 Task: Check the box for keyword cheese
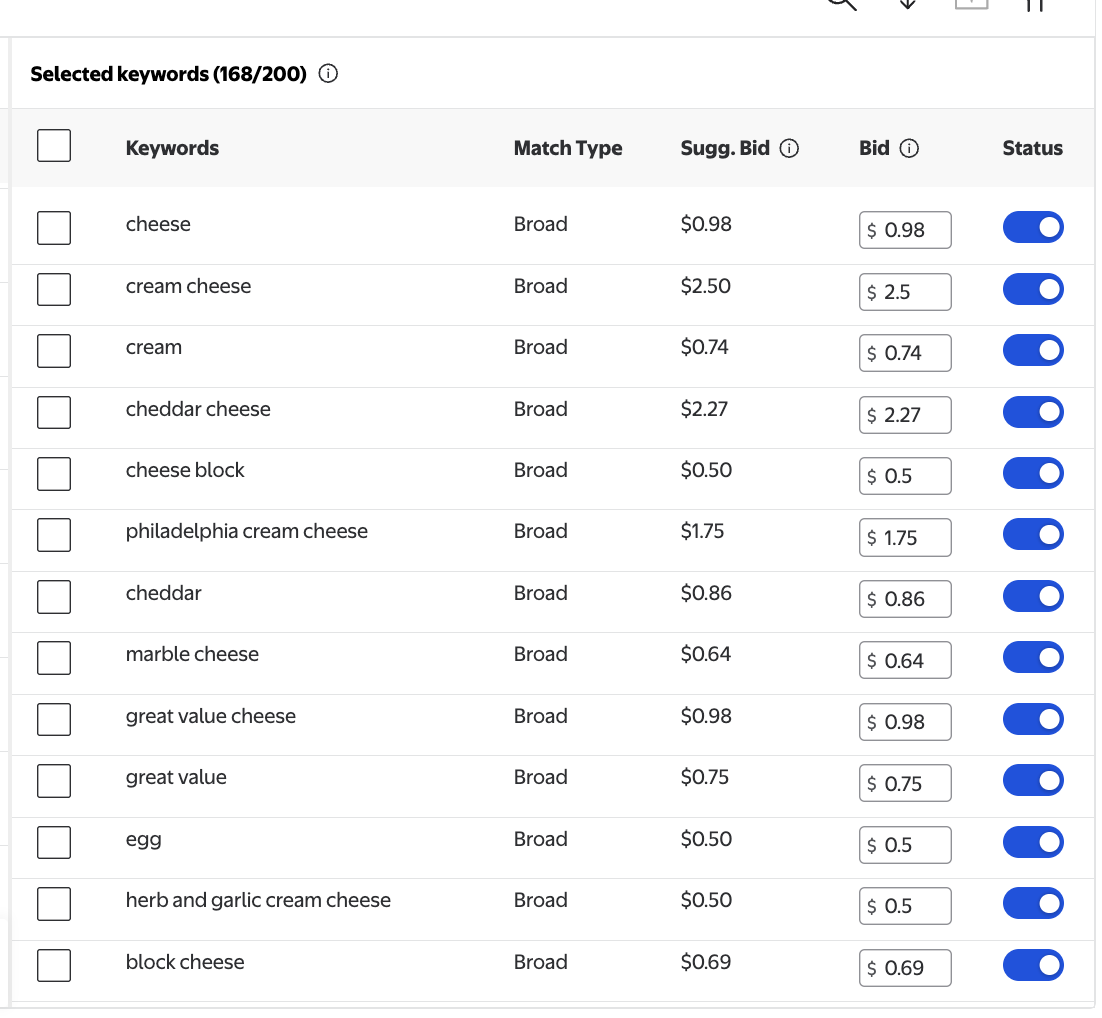[x=54, y=228]
